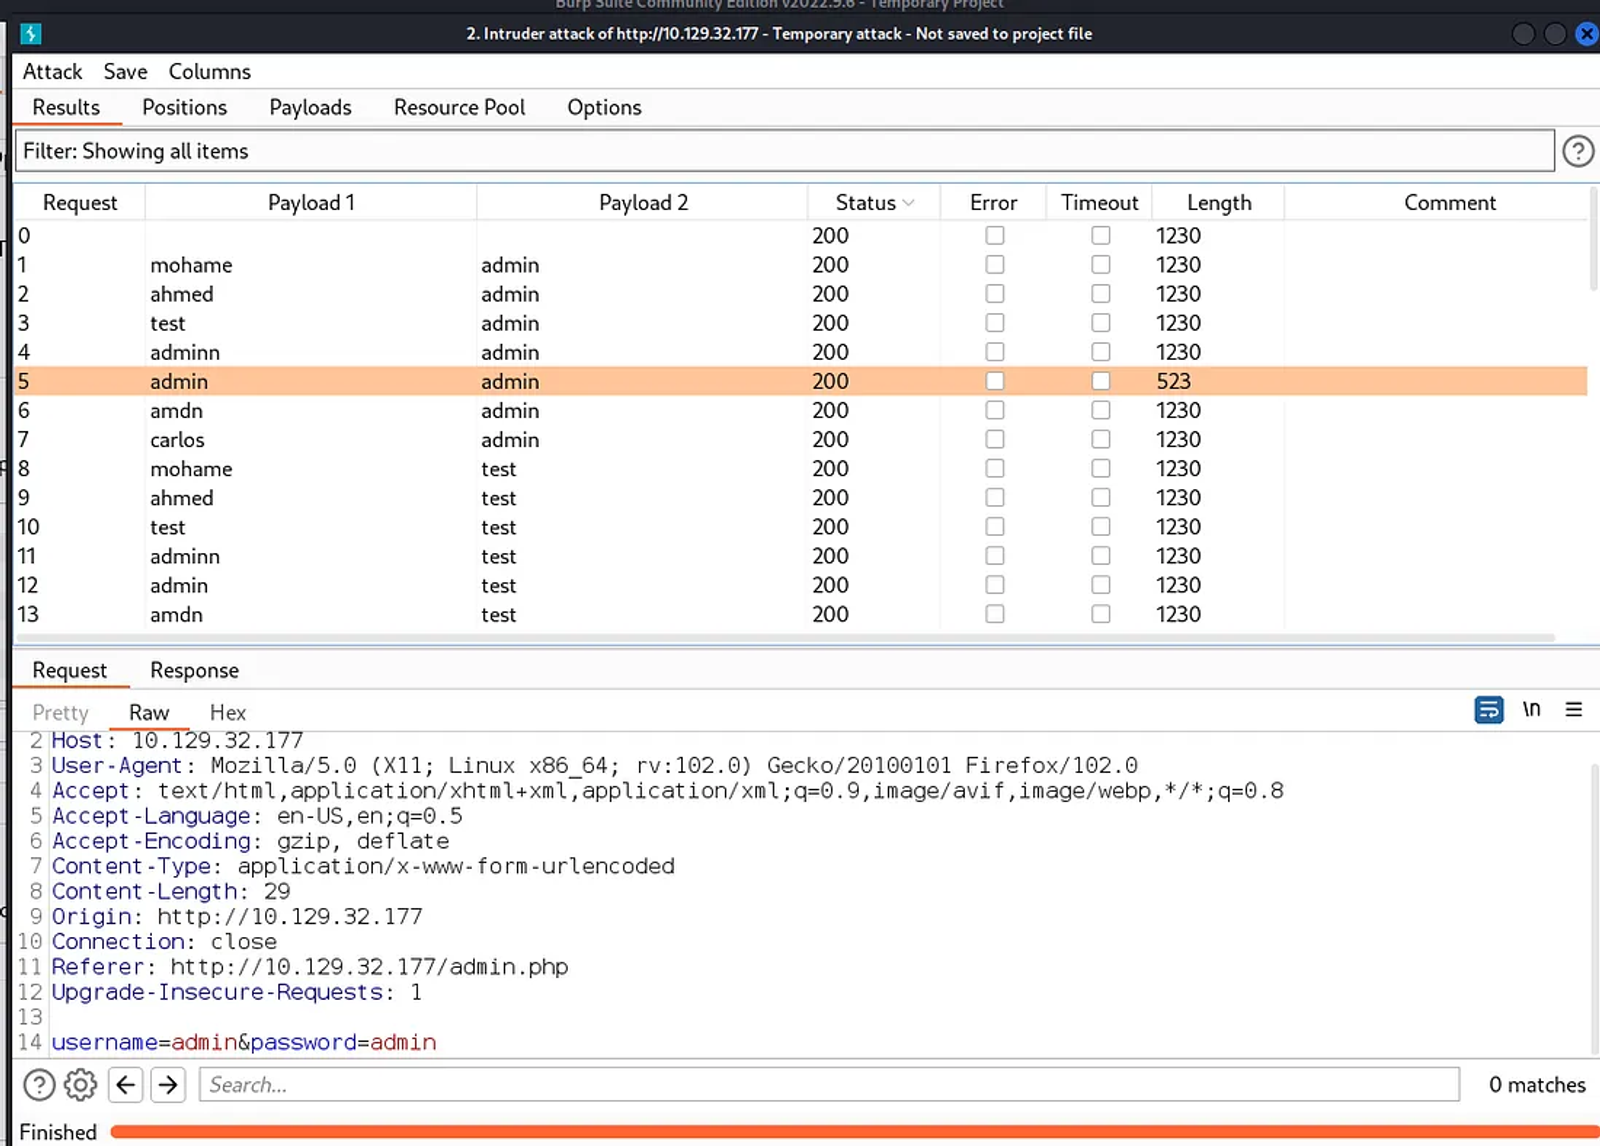
Task: Open the Attack menu
Action: pos(52,72)
